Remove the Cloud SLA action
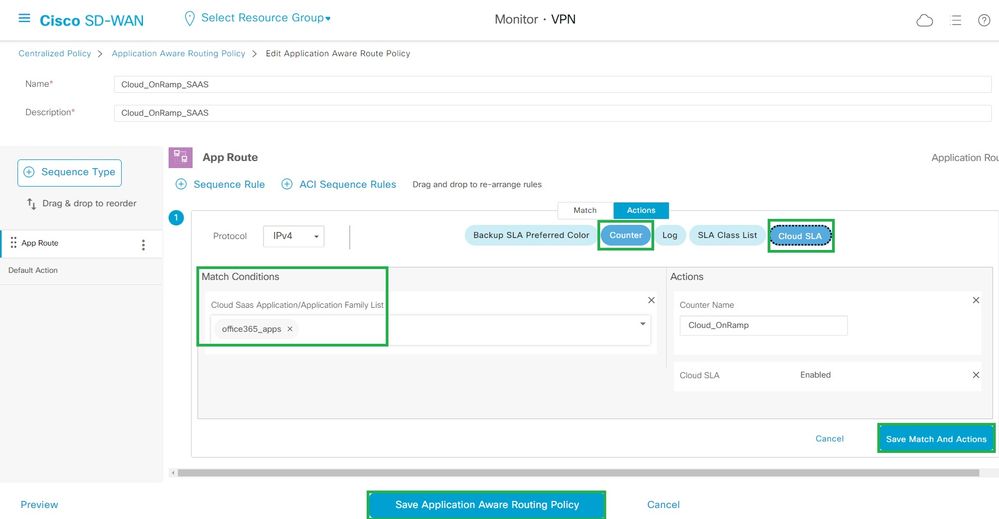 click(x=975, y=375)
